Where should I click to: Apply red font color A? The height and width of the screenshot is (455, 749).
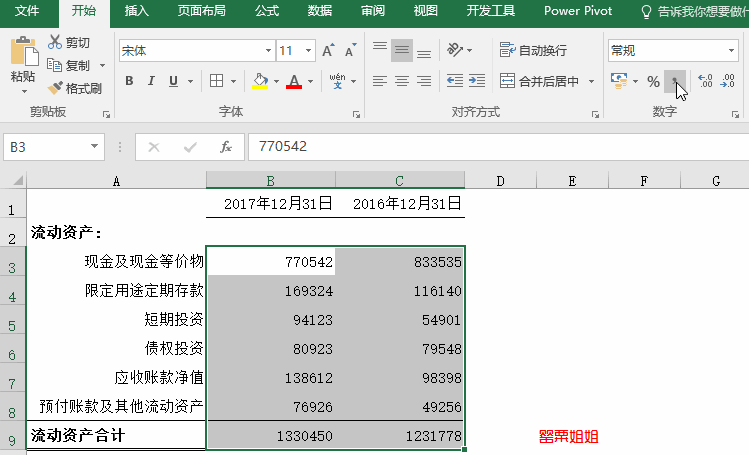click(294, 81)
